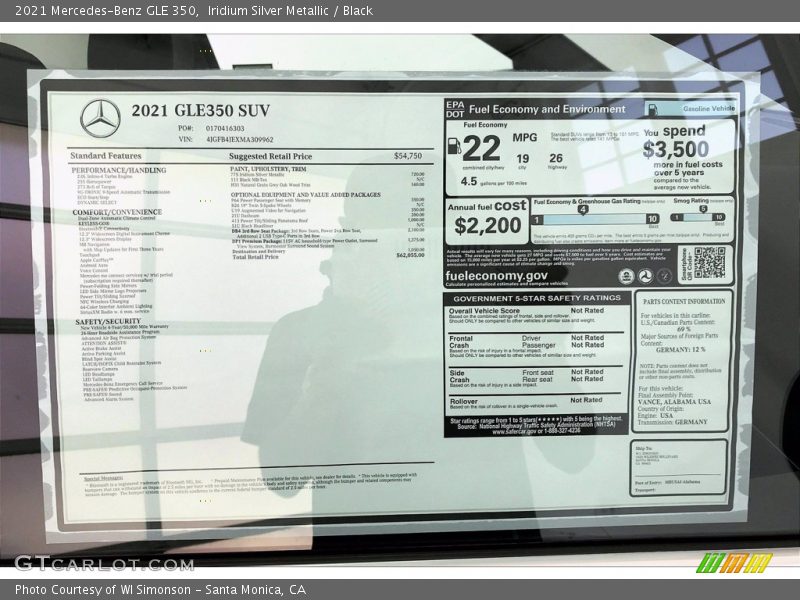
Task: Click the 4.5 gallons per 100 miles value
Action: tap(469, 182)
